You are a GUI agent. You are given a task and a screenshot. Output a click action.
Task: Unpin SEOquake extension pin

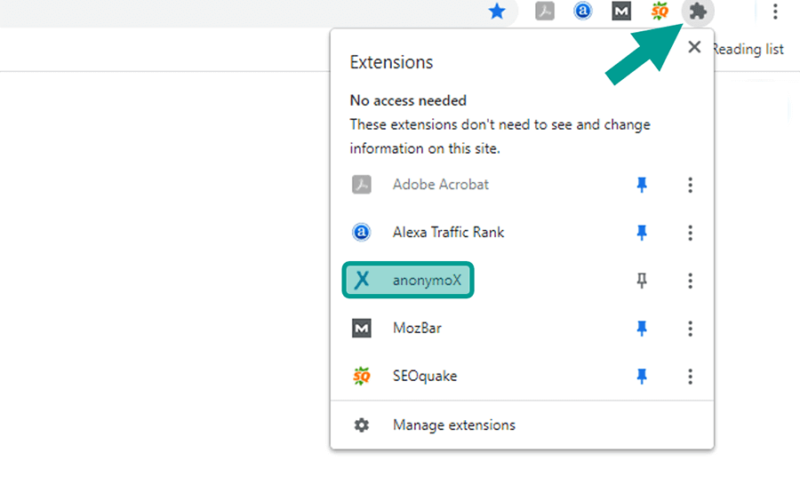(x=642, y=376)
